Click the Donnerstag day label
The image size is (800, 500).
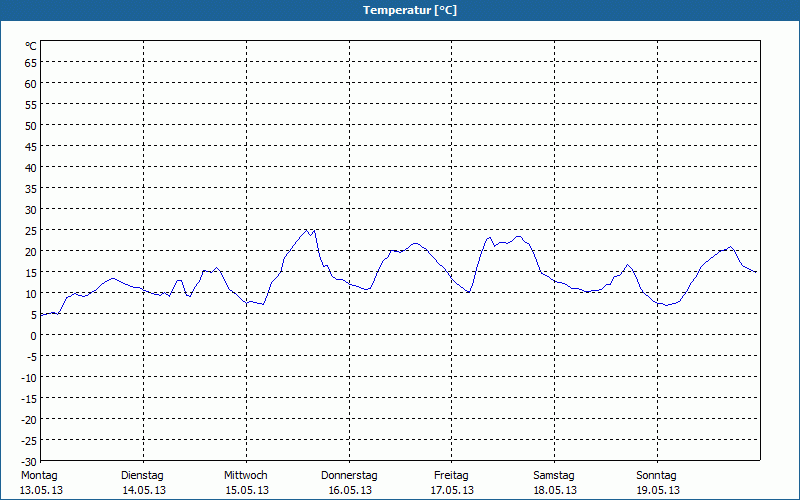[349, 476]
